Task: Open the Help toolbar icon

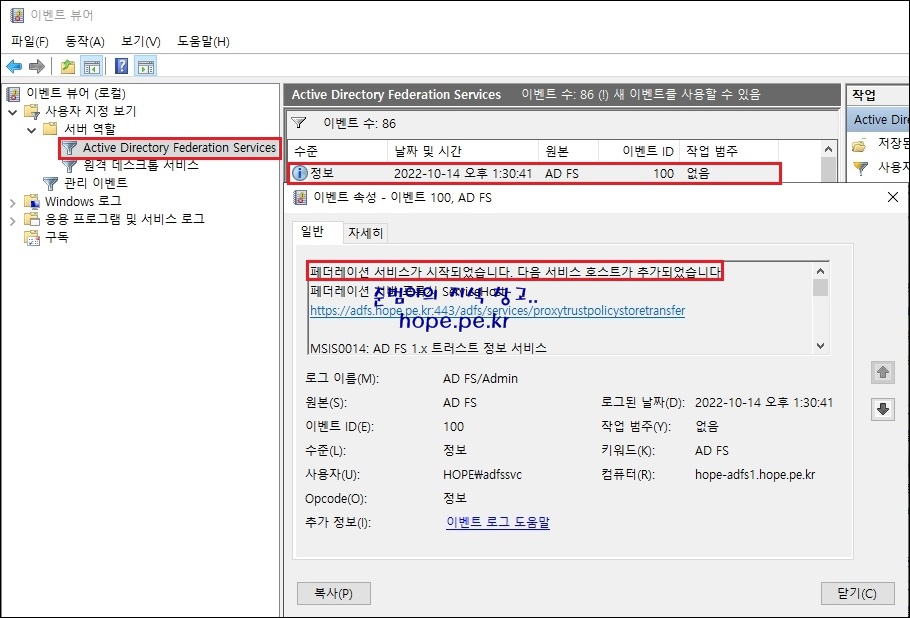Action: (x=121, y=66)
